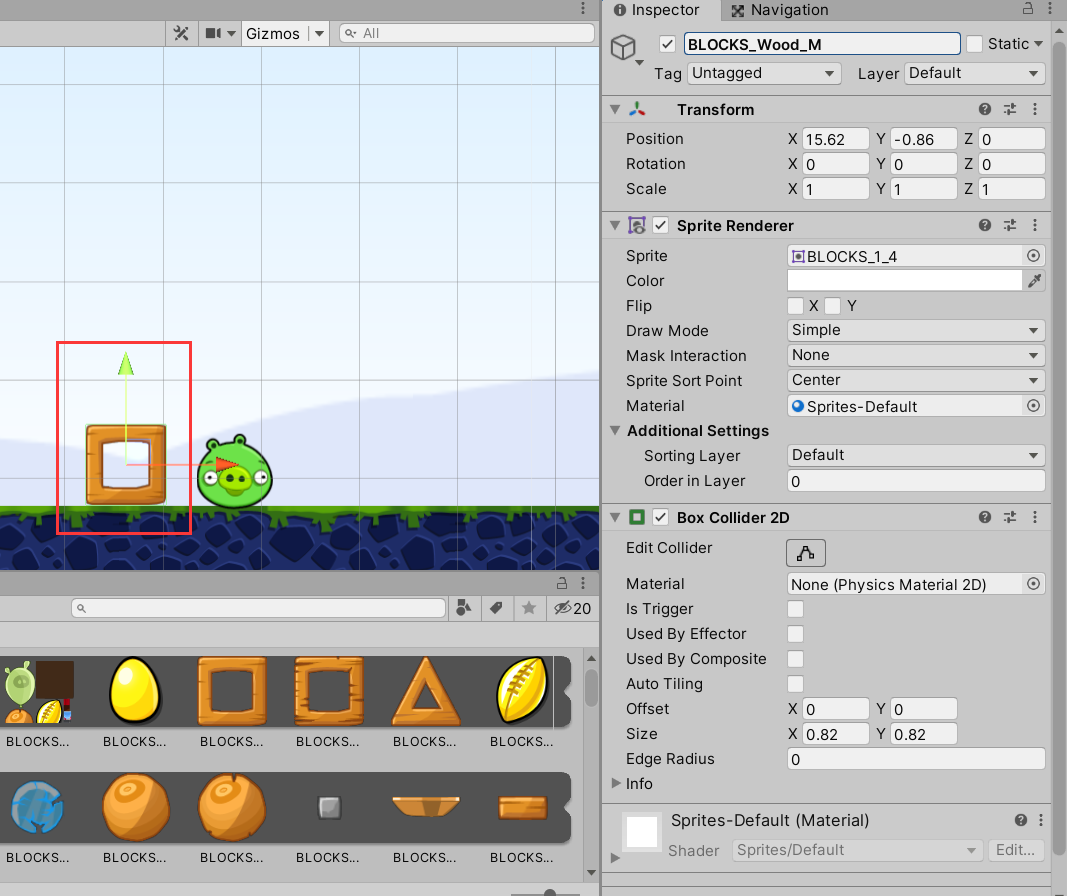
Task: Collapse the Additional Settings section
Action: coord(615,431)
